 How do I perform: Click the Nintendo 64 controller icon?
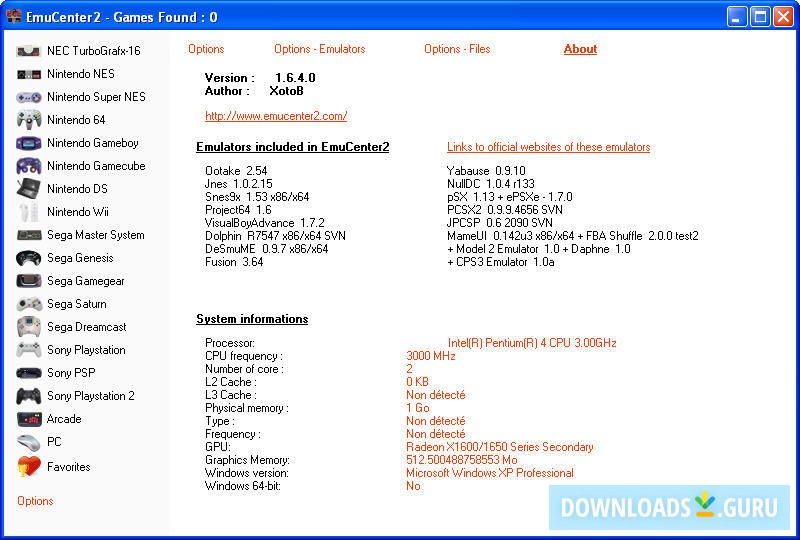(29, 119)
